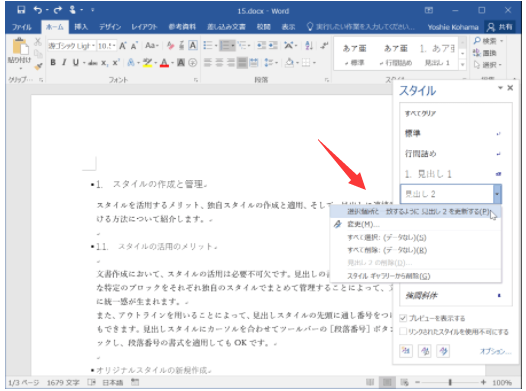This screenshot has height=391, width=526.
Task: Click the オプション... link in Styles pane
Action: click(495, 351)
